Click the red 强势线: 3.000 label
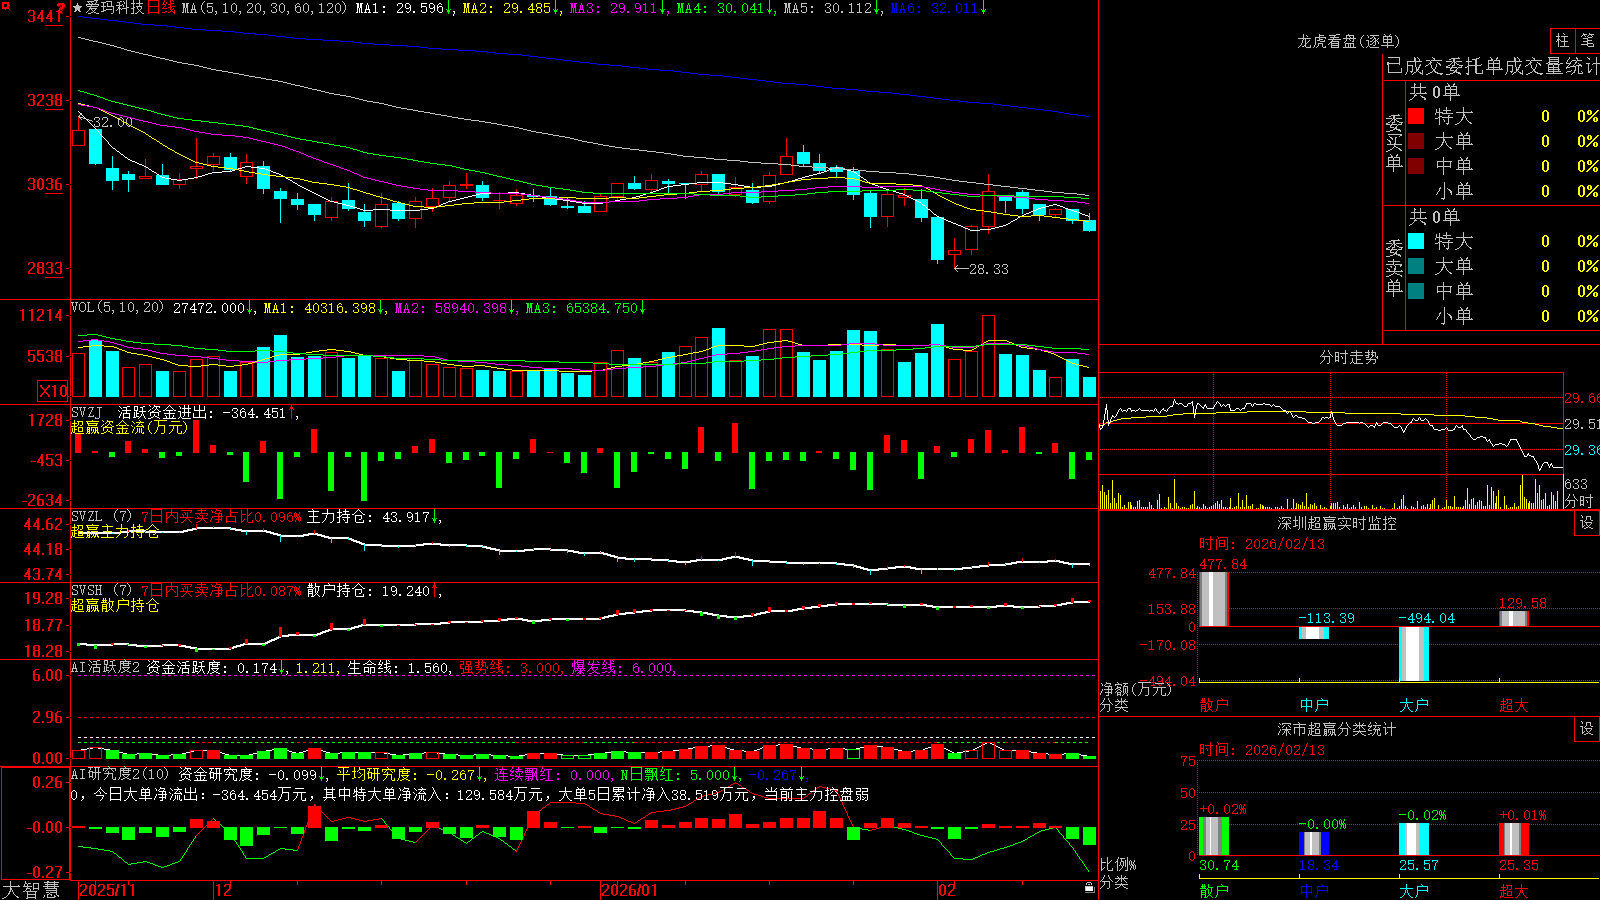 pos(510,667)
